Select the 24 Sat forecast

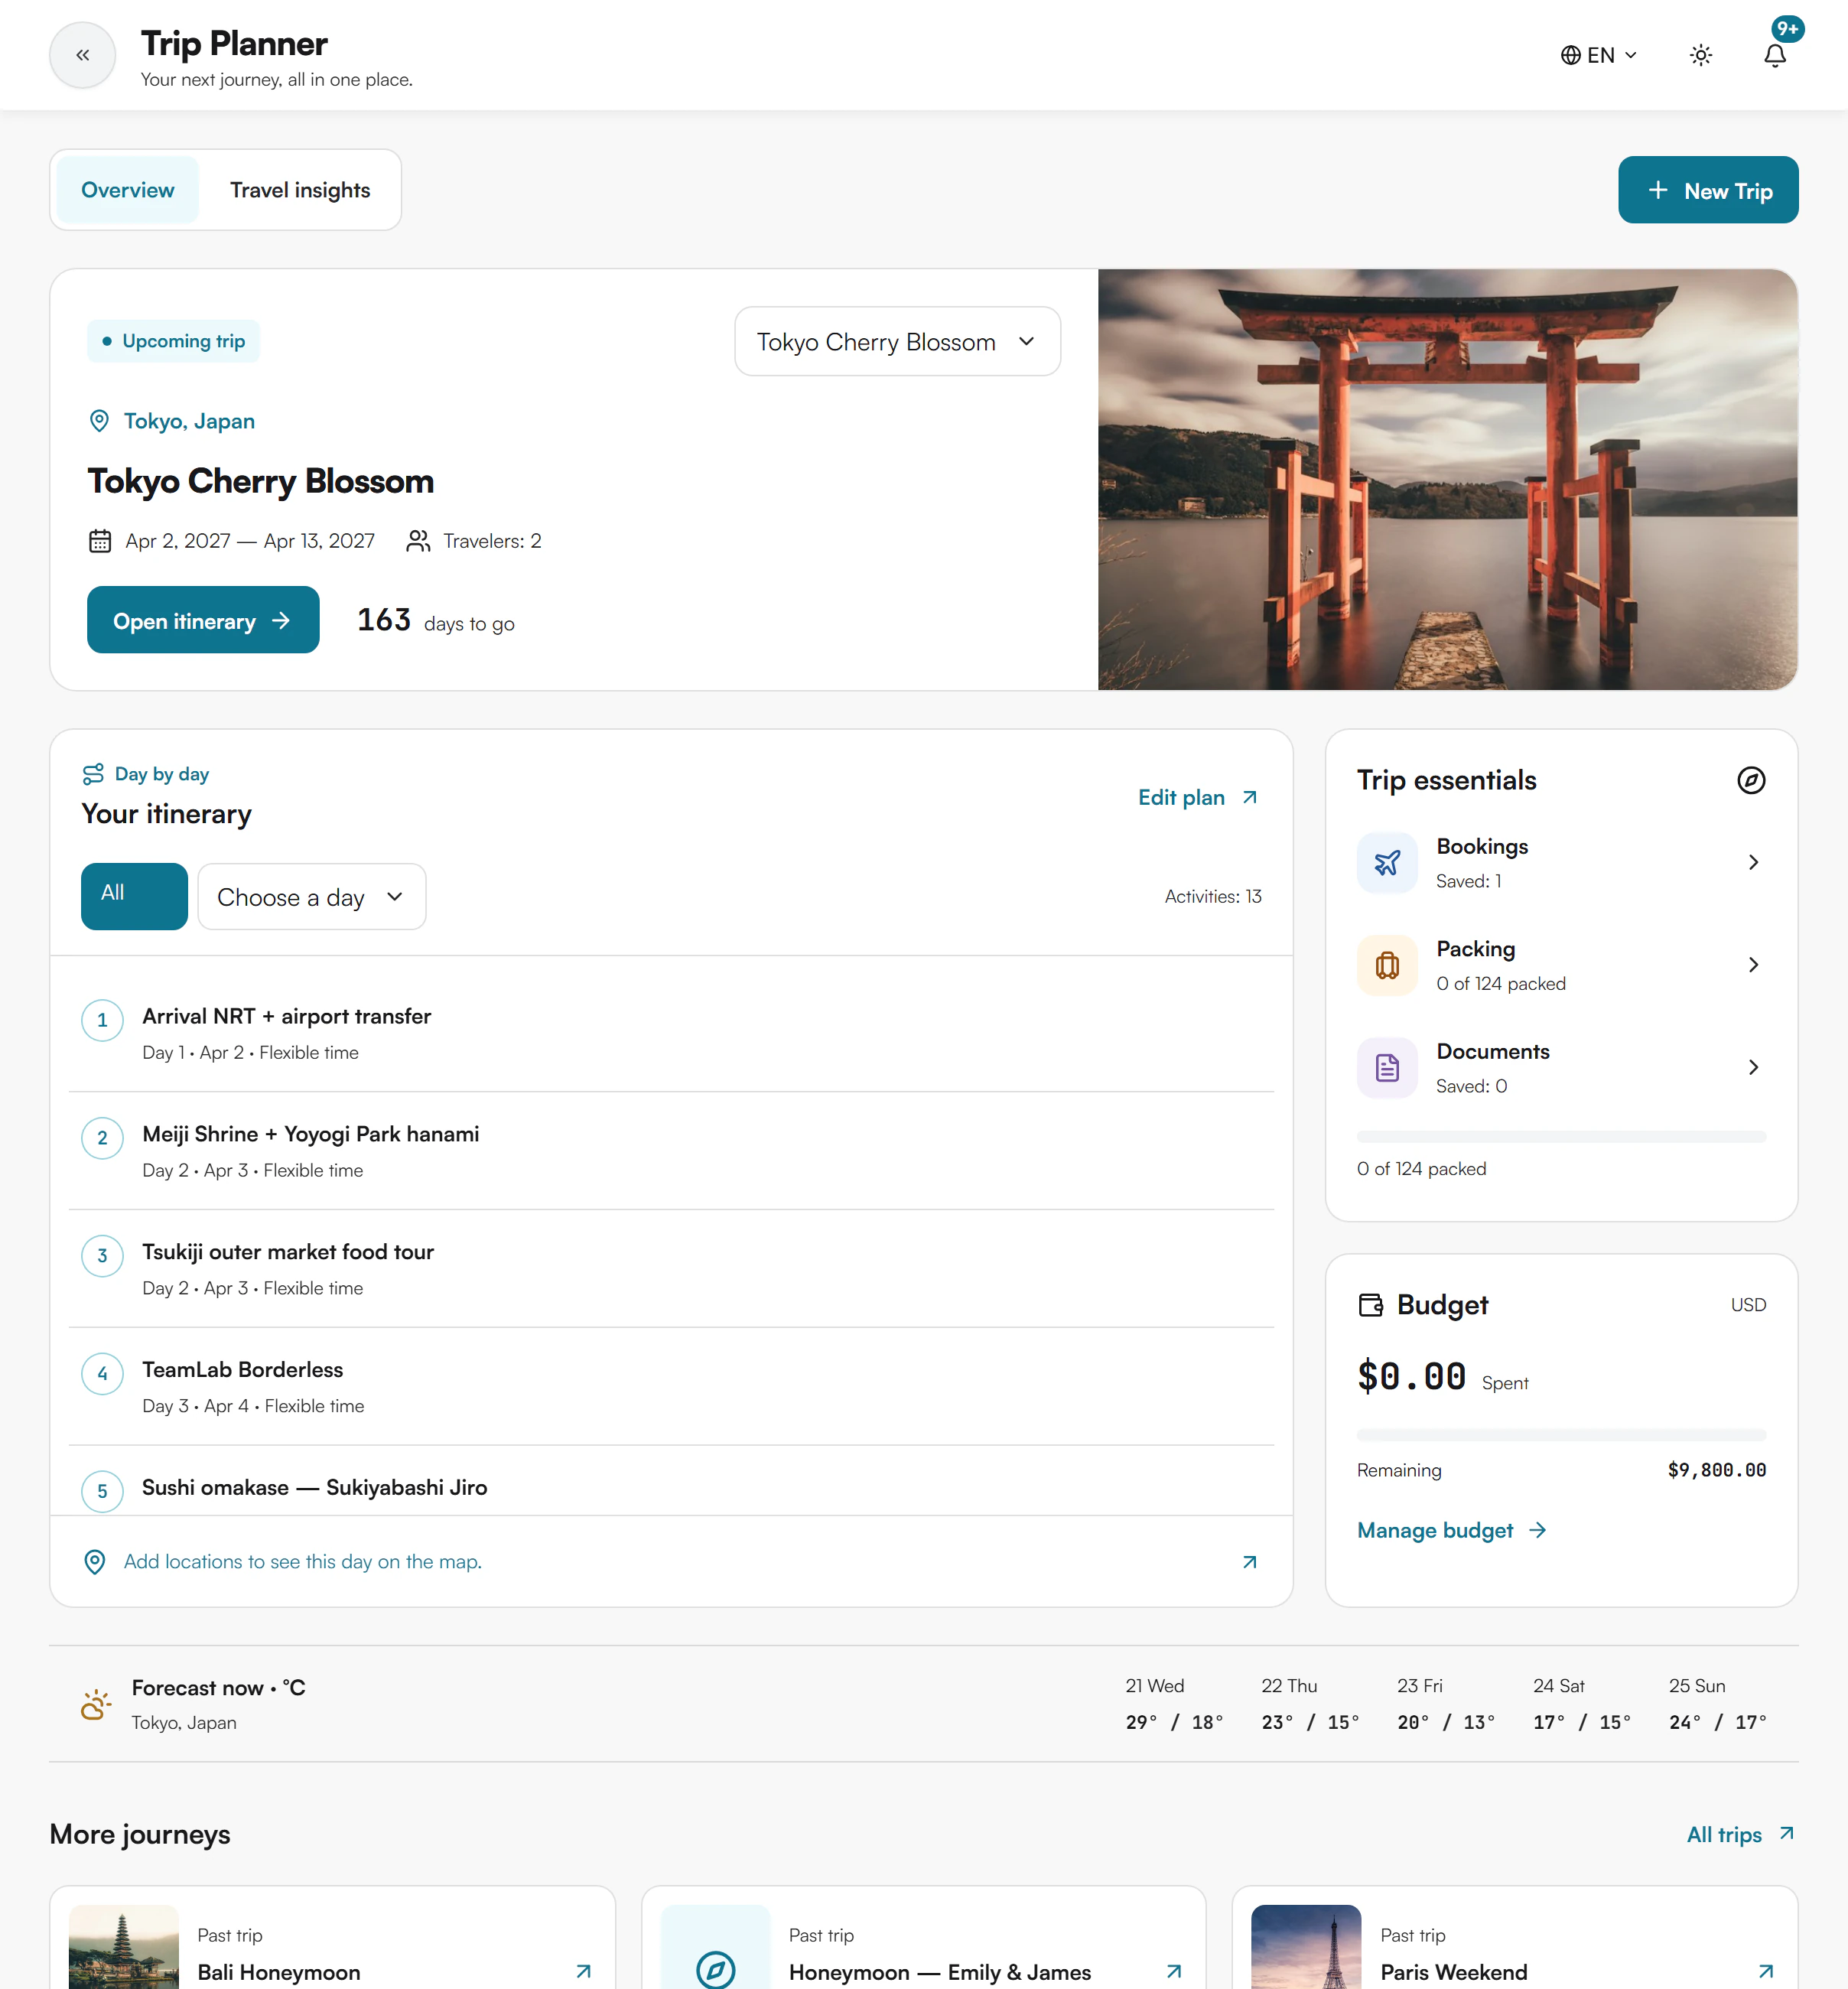(x=1582, y=1704)
